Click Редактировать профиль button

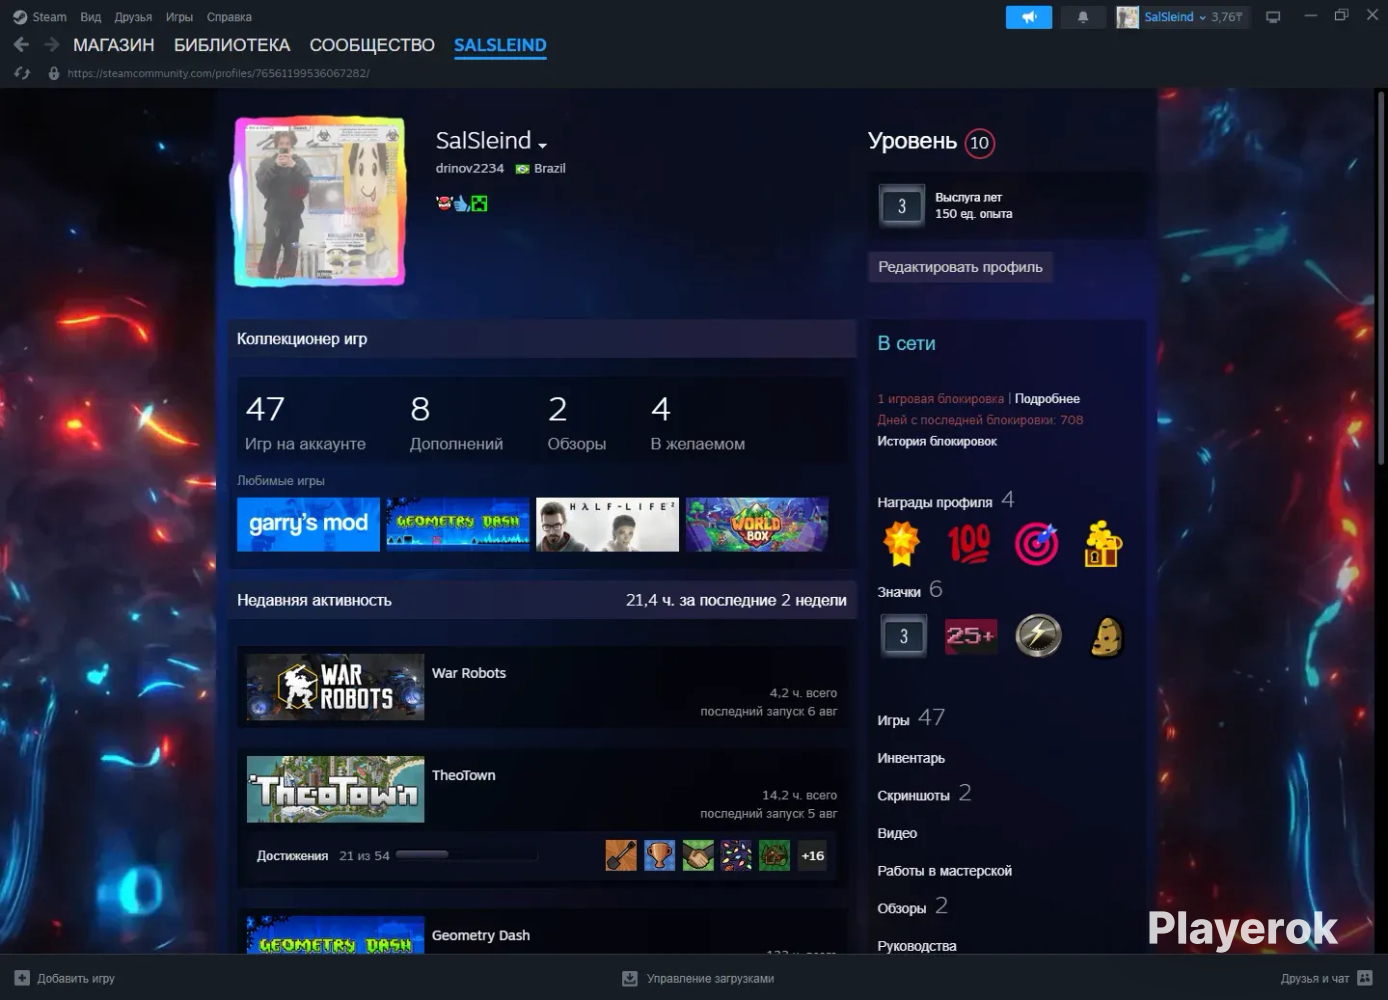[x=960, y=267]
